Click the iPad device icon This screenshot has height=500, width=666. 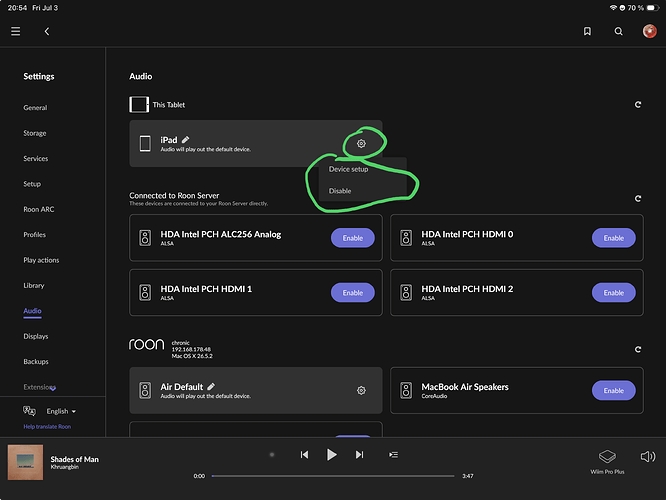point(145,144)
